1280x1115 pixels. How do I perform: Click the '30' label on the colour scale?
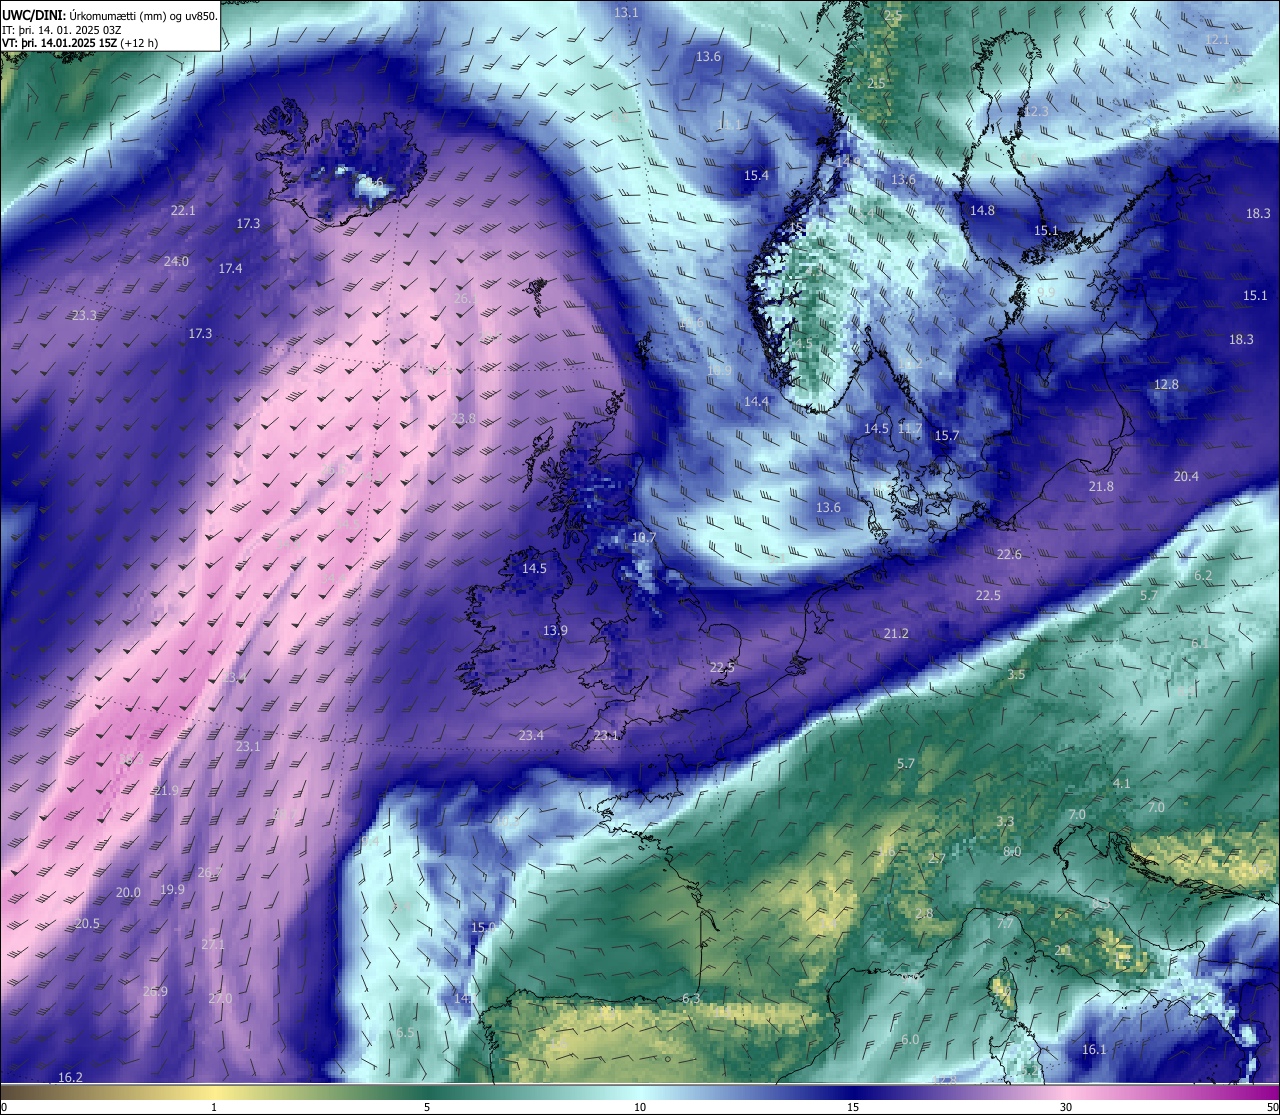[1066, 1107]
